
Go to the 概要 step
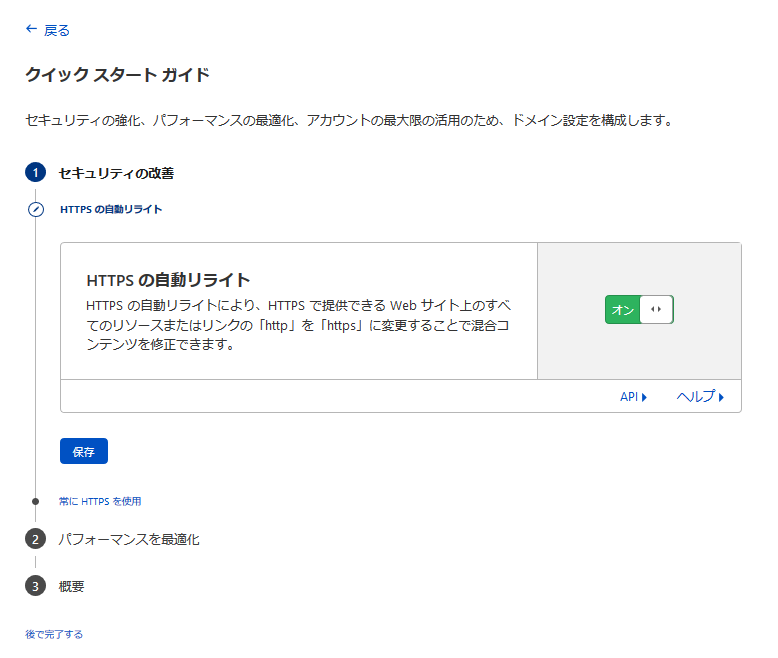click(71, 586)
